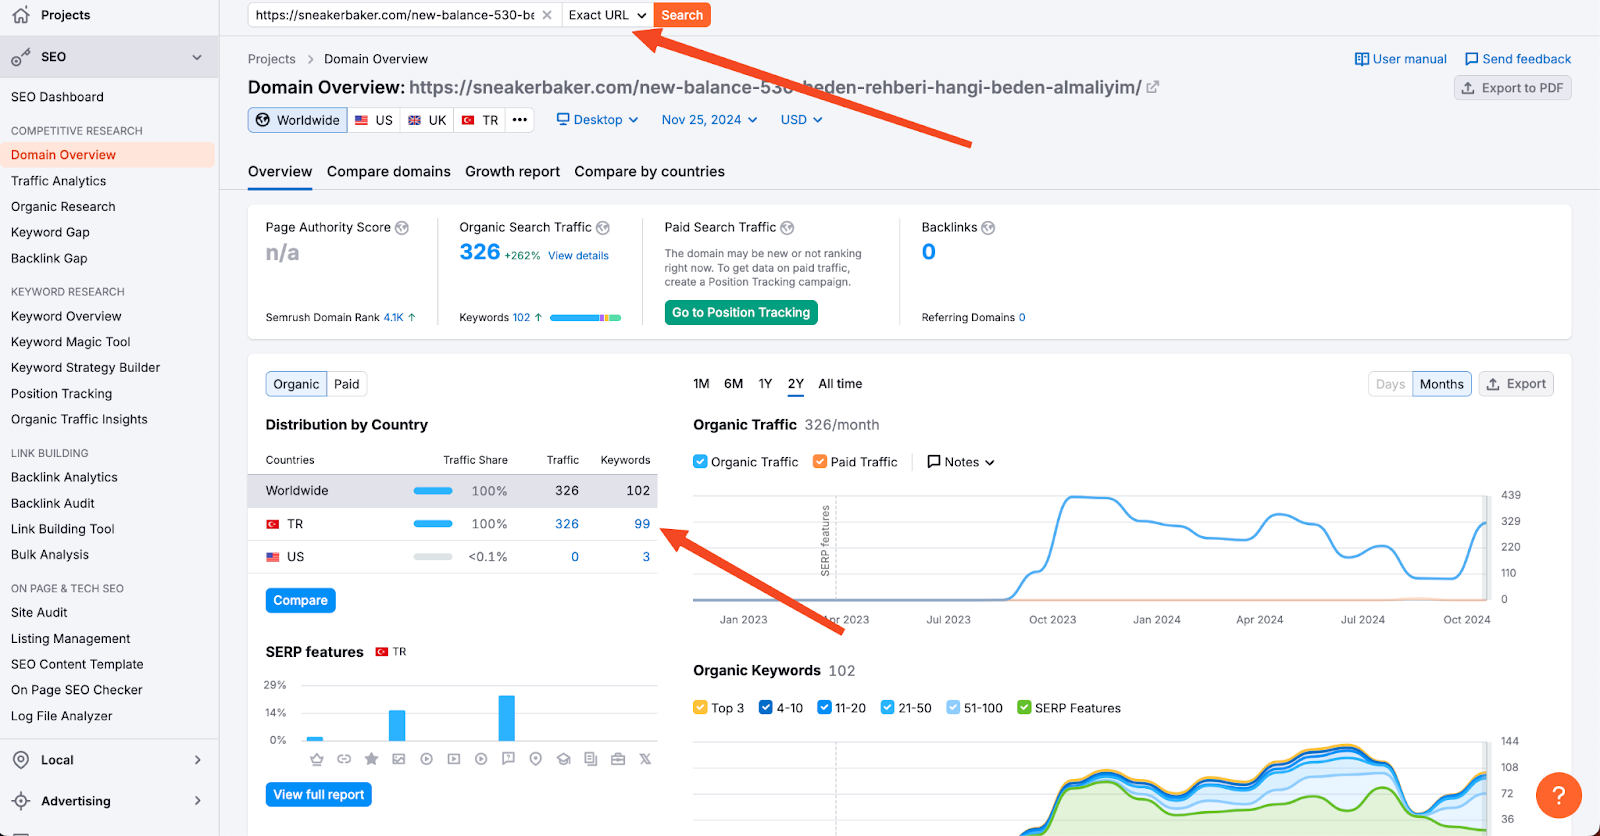Uncheck the Organic Traffic checkbox
This screenshot has width=1600, height=836.
pos(700,462)
